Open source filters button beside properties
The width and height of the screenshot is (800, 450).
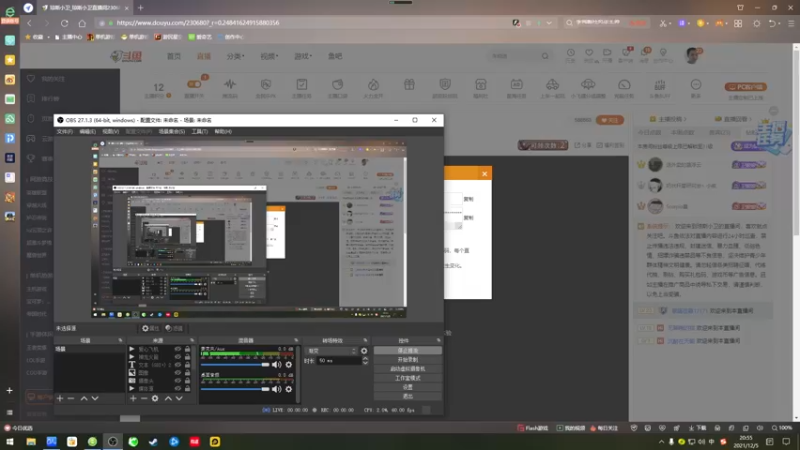coord(174,329)
